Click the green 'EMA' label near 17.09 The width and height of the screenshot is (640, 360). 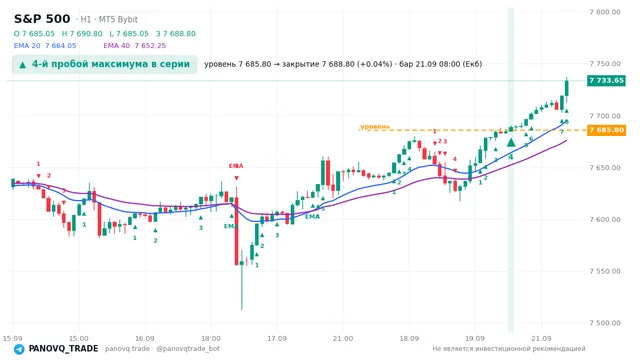coord(312,217)
